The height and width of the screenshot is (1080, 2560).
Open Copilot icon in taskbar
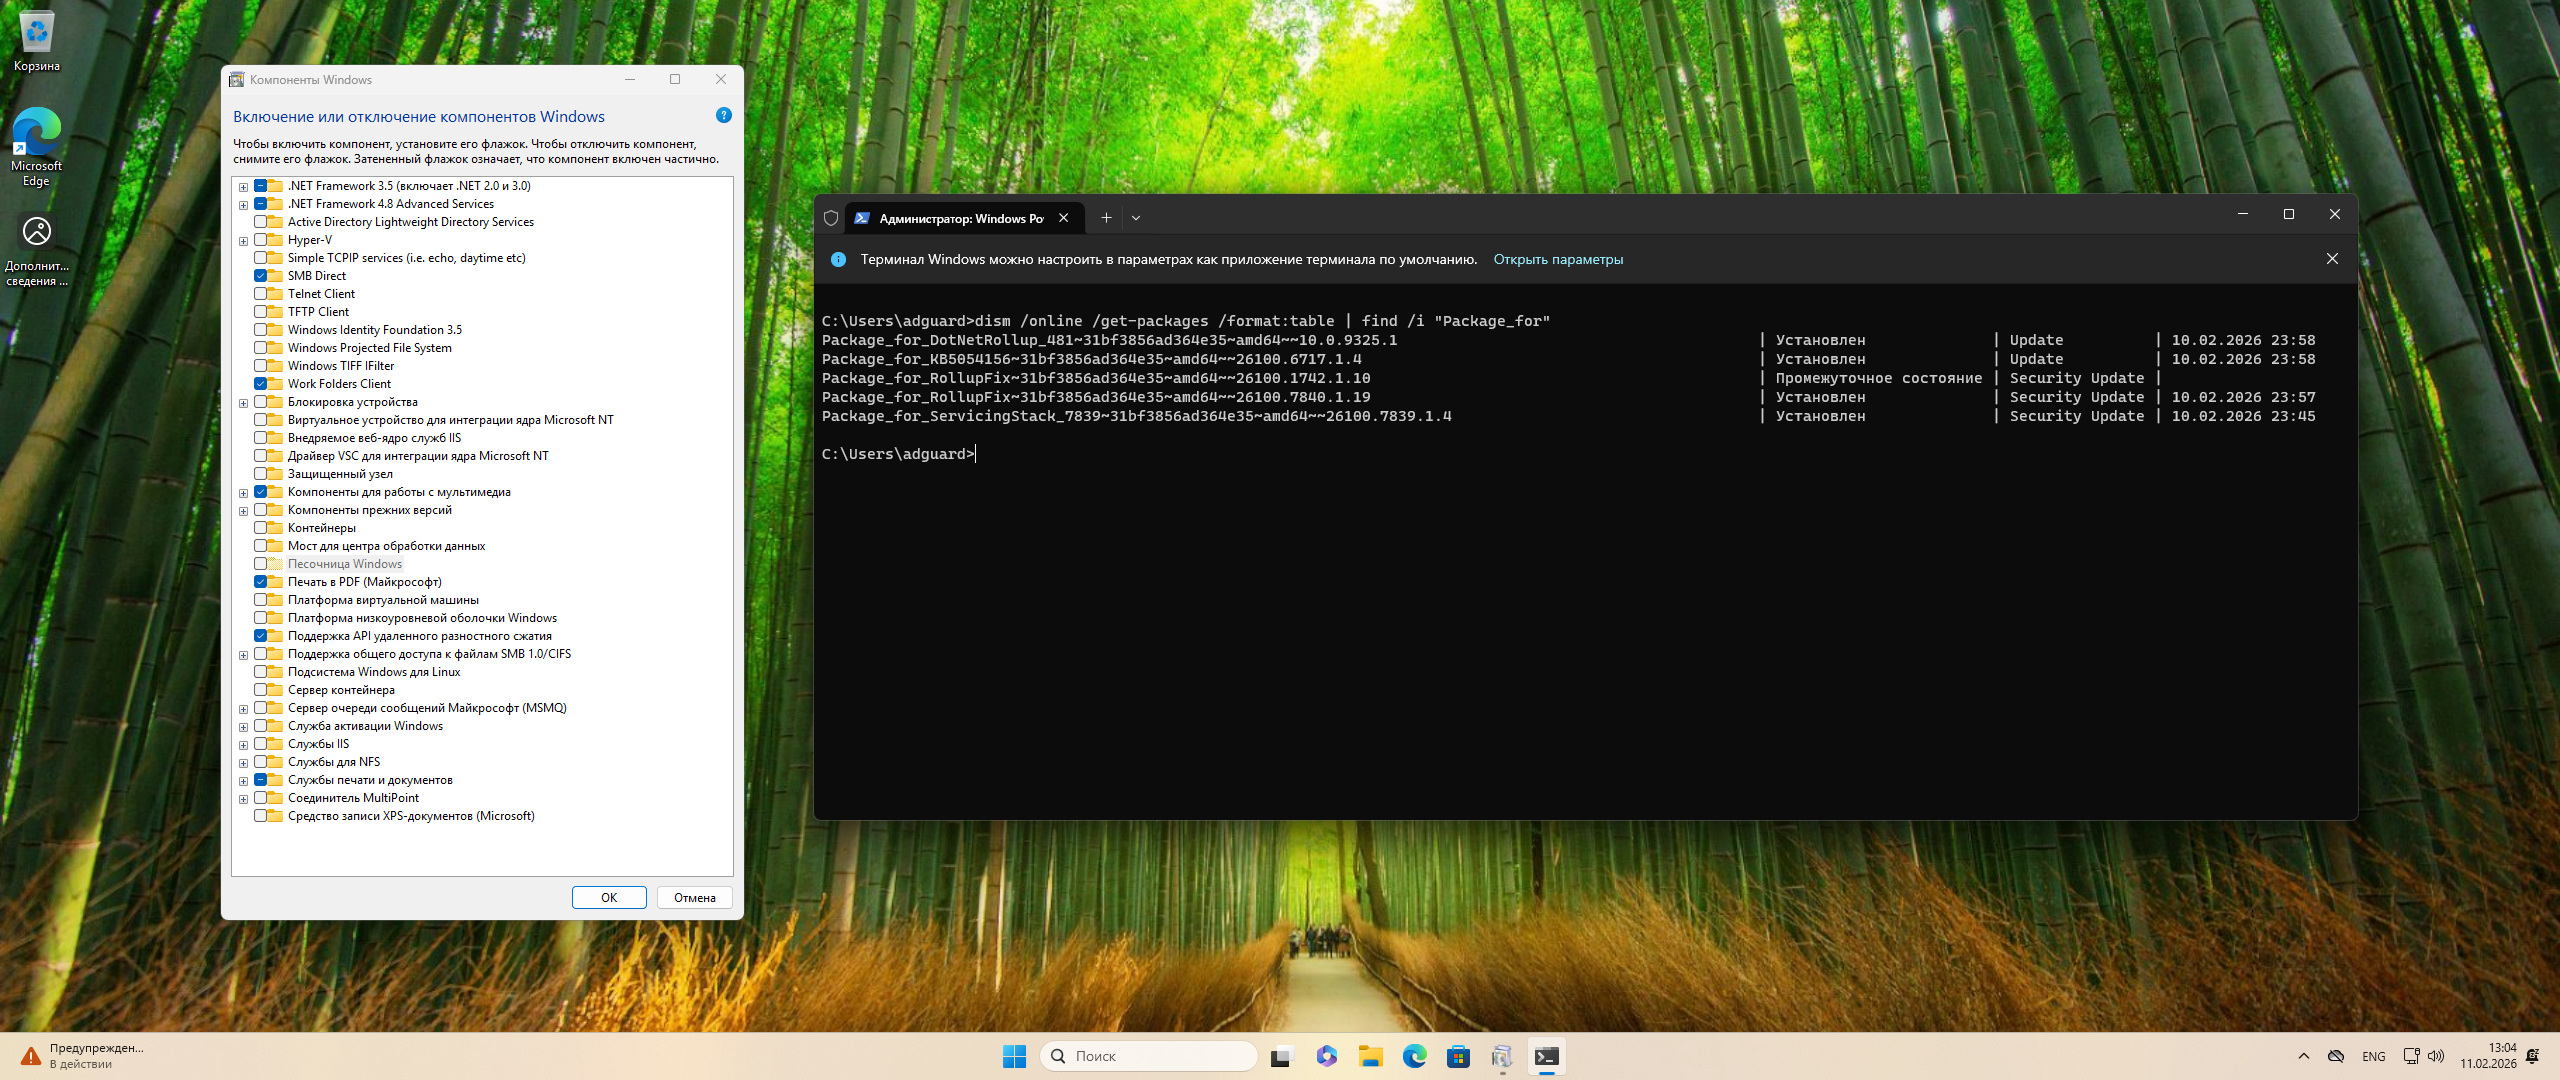point(1326,1056)
